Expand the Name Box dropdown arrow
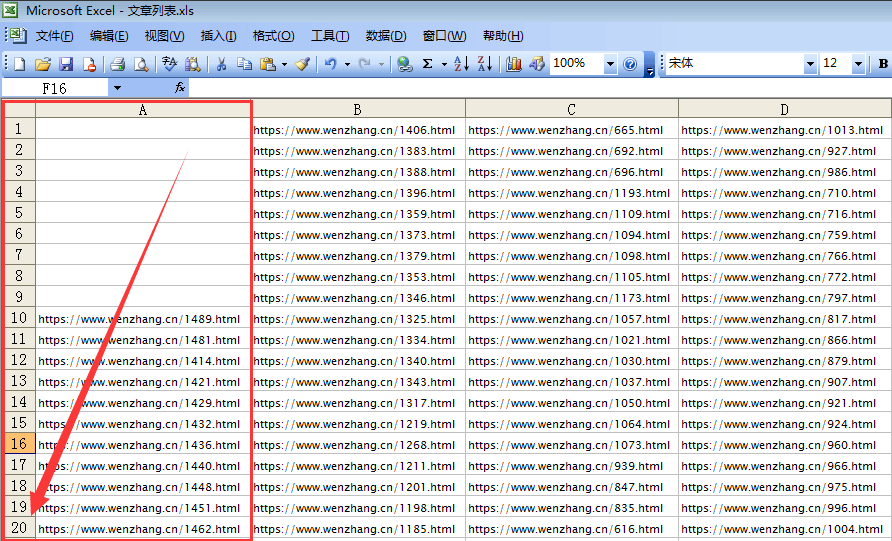Image resolution: width=892 pixels, height=541 pixels. 117,88
